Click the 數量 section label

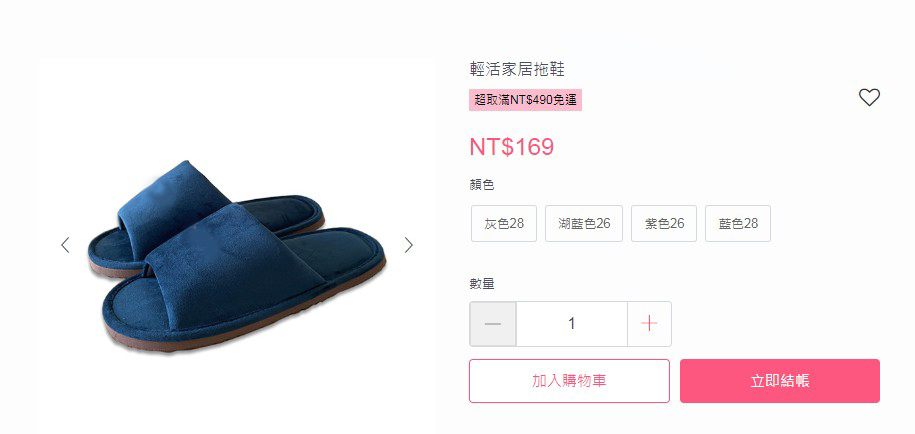point(482,284)
